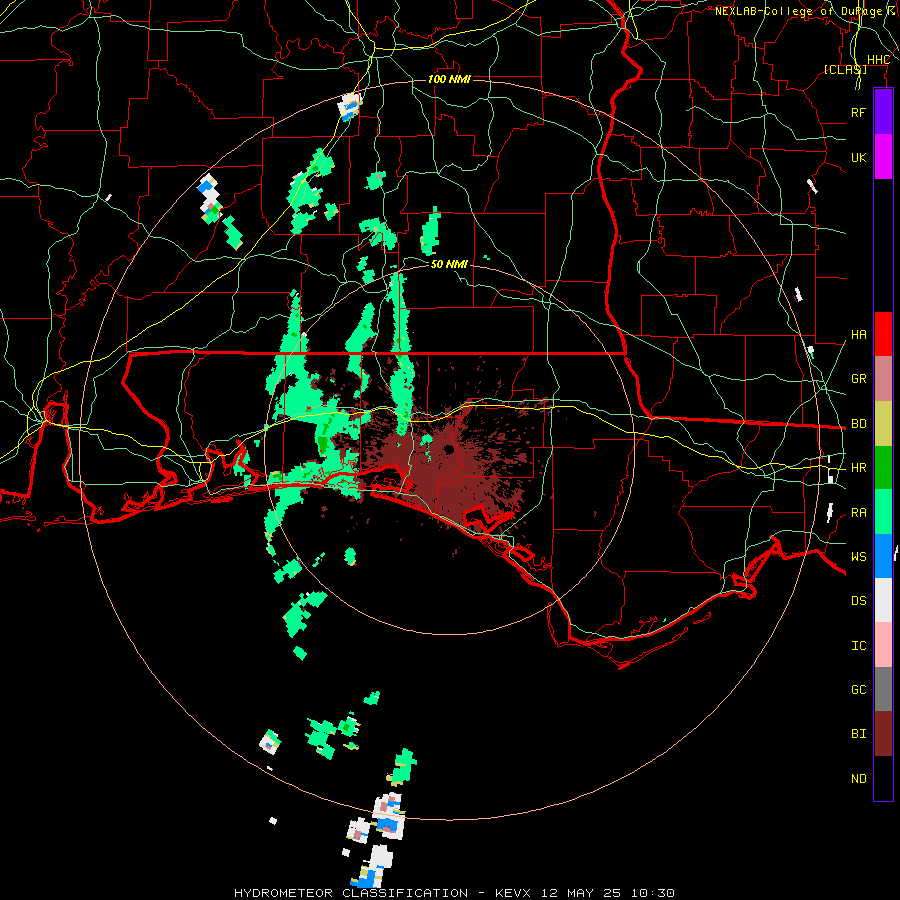
Task: Click the WS legend label
Action: tap(858, 557)
